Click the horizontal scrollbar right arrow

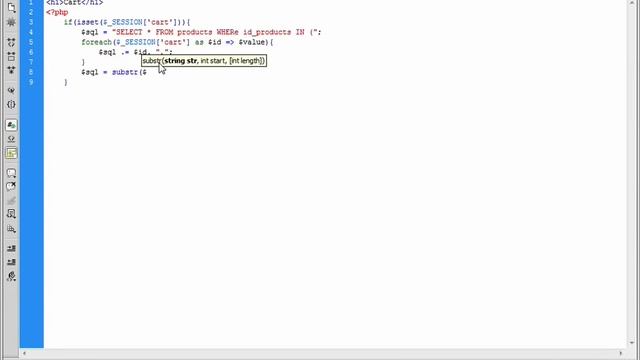coord(620,353)
